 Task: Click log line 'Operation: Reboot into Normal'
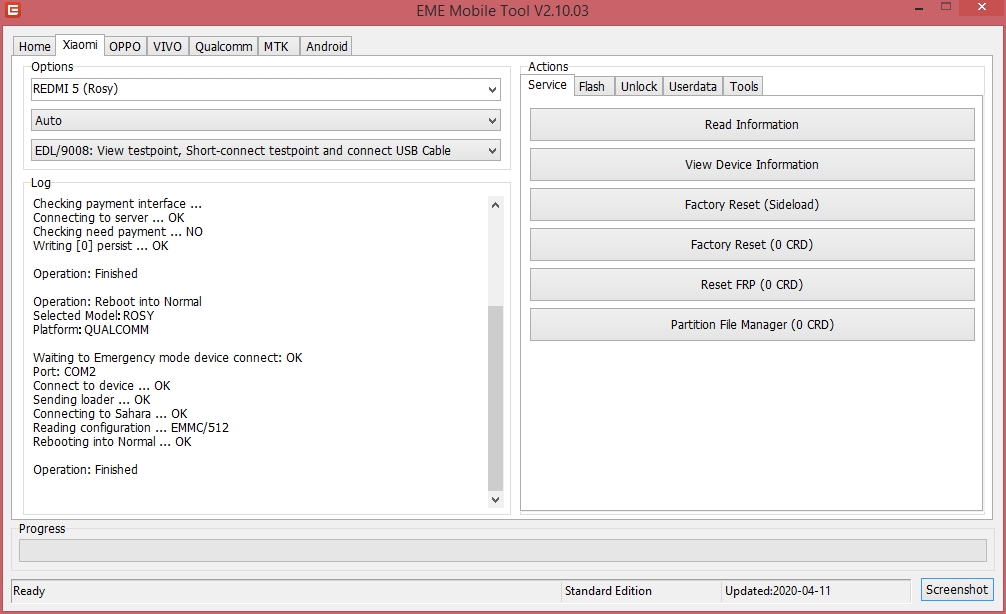pyautogui.click(x=117, y=302)
